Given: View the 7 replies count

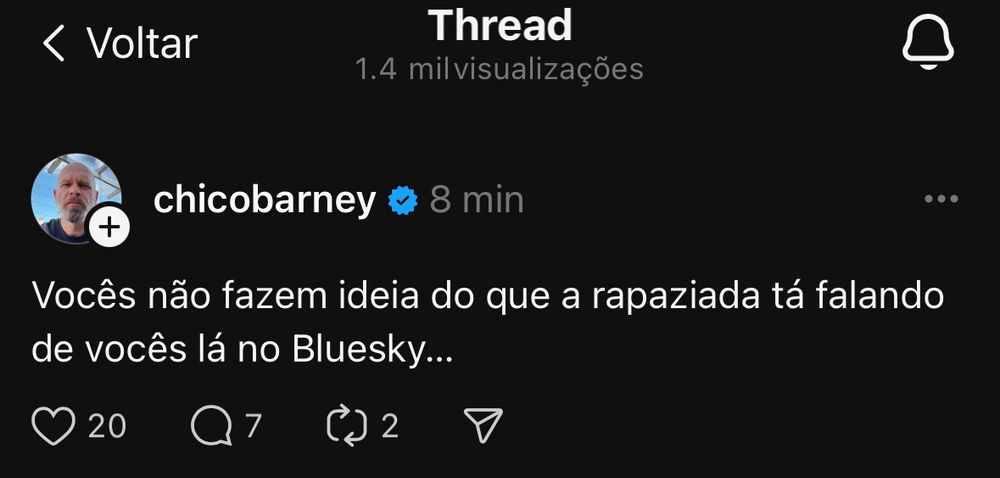Looking at the screenshot, I should tap(253, 426).
